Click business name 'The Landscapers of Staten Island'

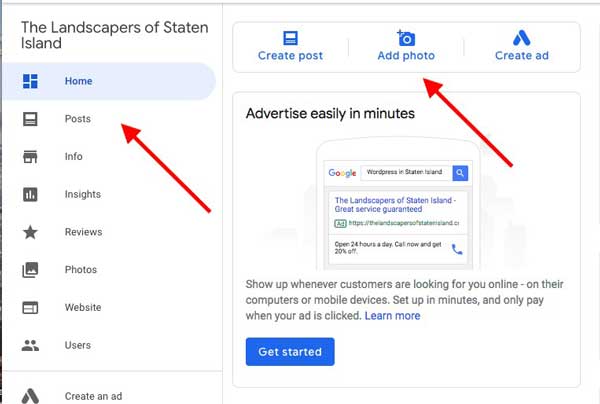[114, 35]
